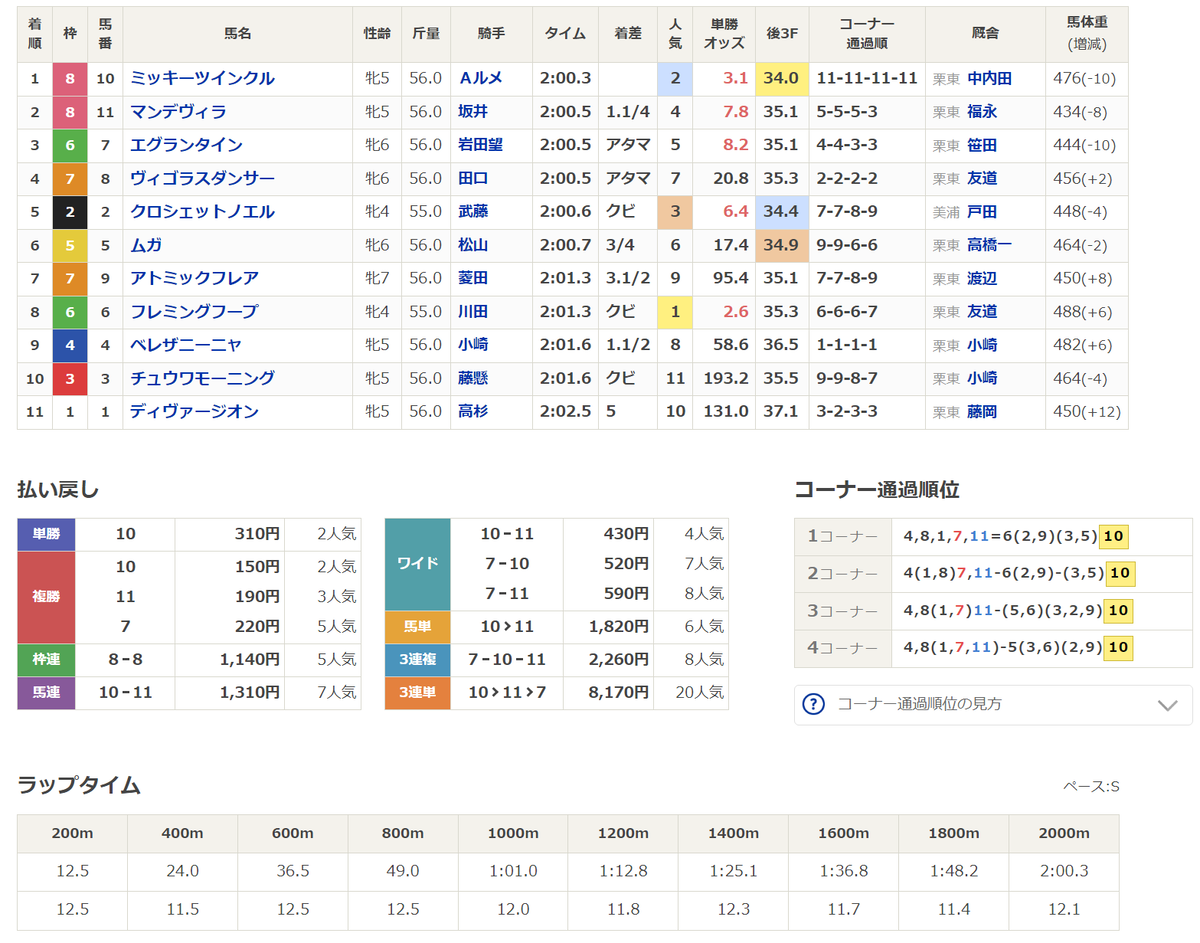
Task: Open jockey 岩田望 profile
Action: tap(481, 145)
